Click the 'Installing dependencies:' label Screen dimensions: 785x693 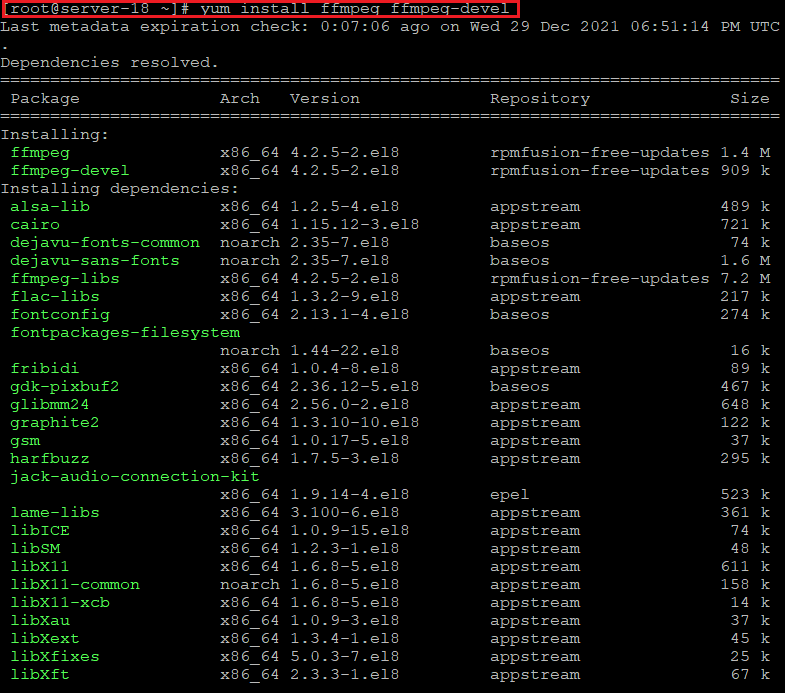(x=120, y=189)
